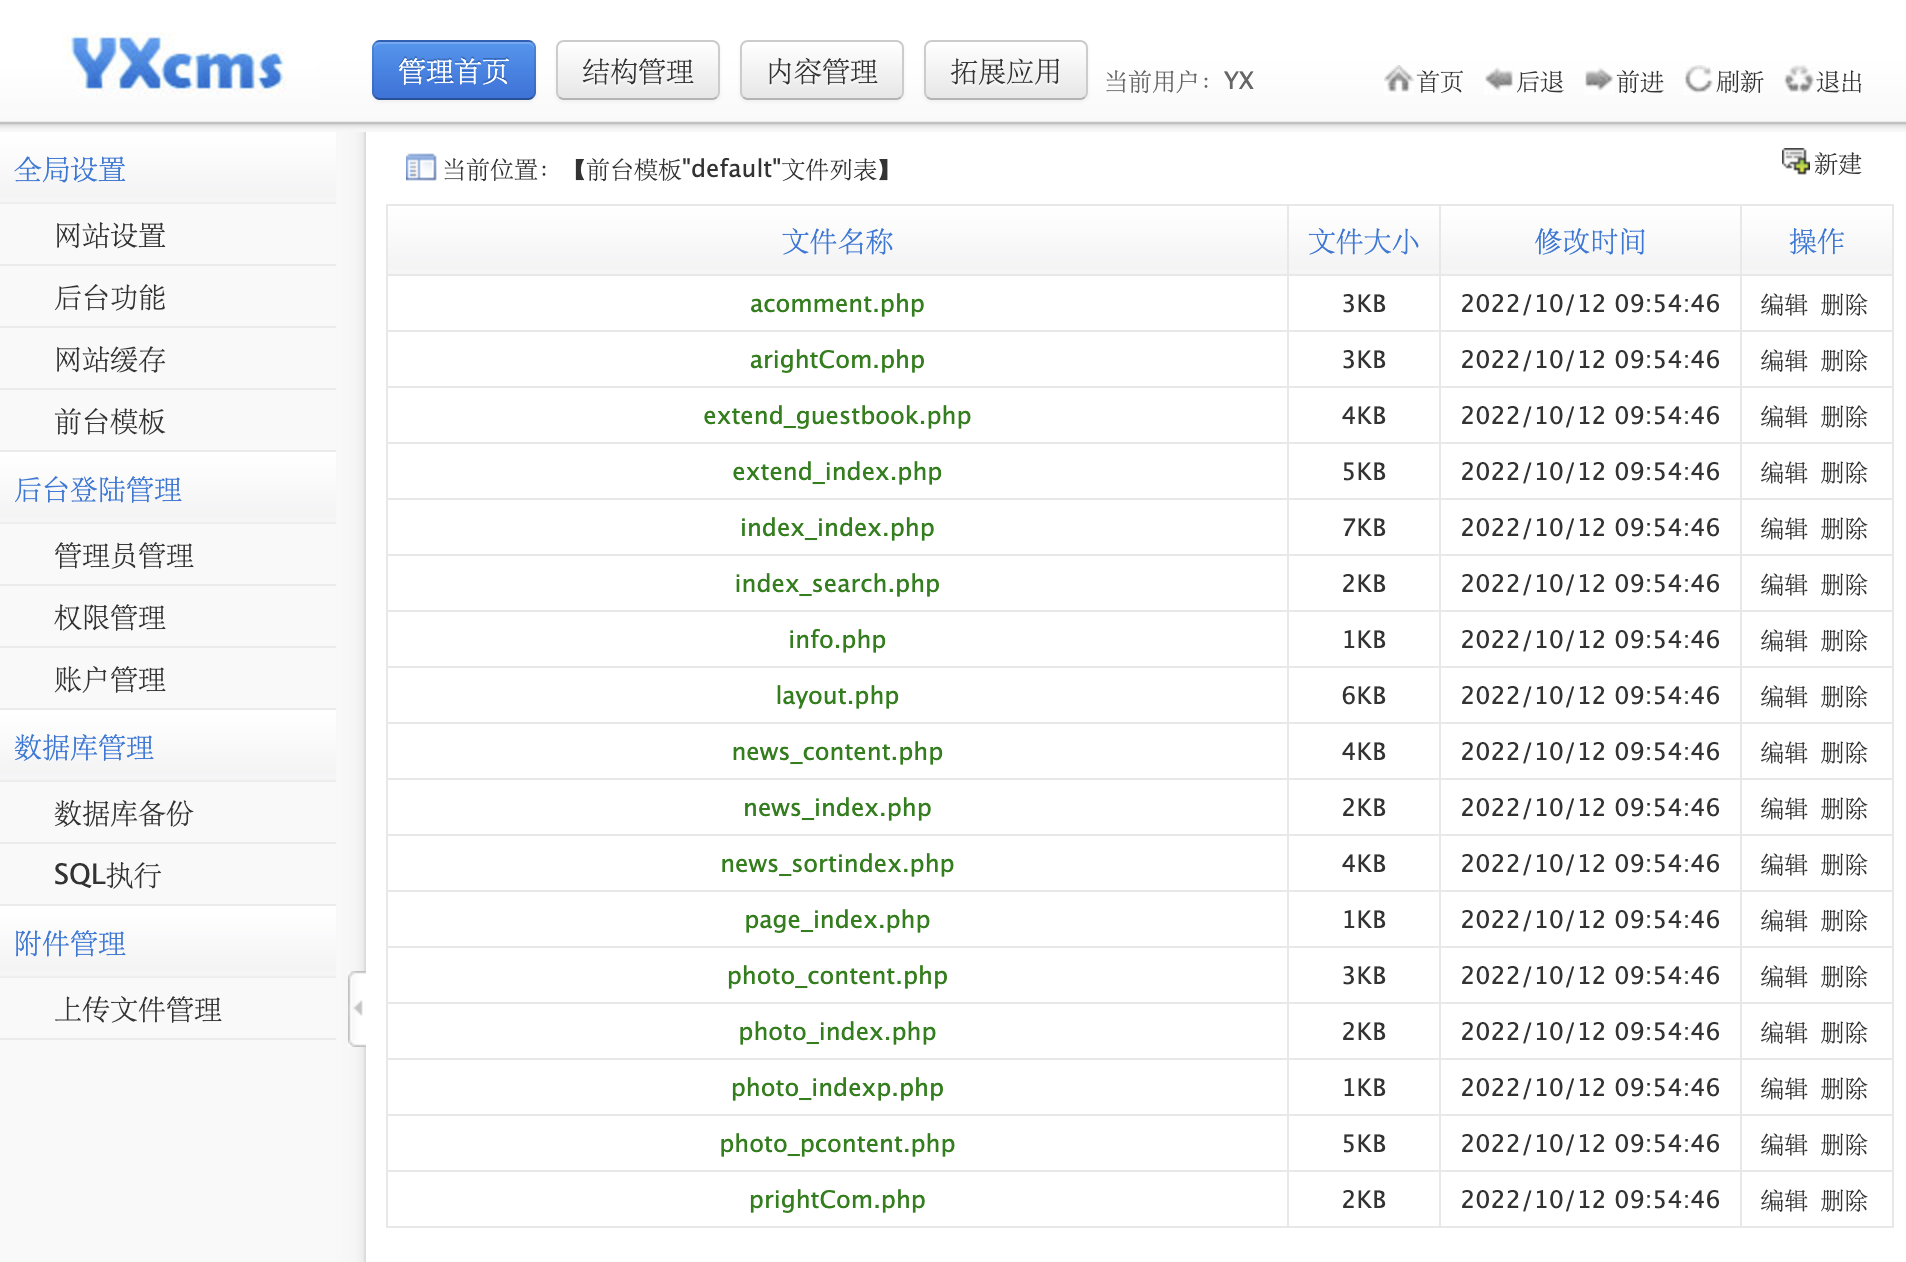This screenshot has width=1906, height=1262.
Task: Click the 数据库管理 section header
Action: tap(84, 748)
